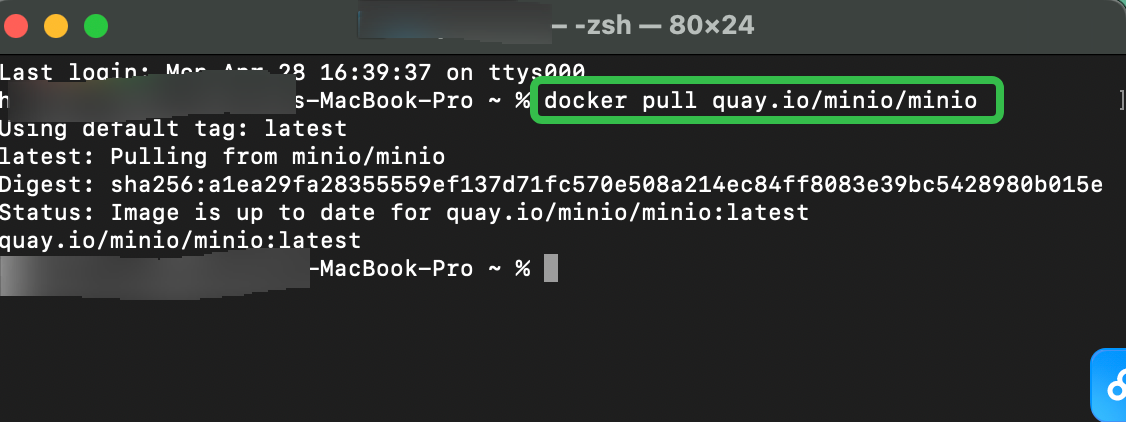Click the blurred hostname on the last prompt
1126x422 pixels.
point(154,270)
